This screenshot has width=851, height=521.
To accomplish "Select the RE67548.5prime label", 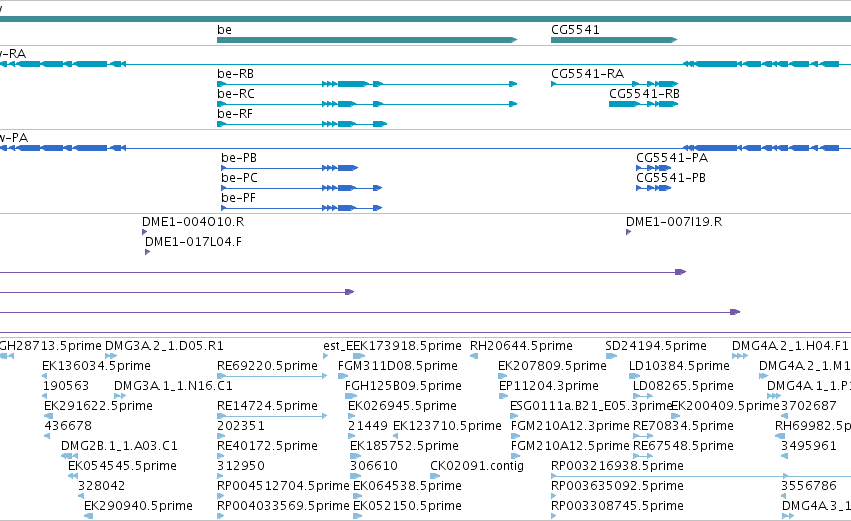I will pos(683,447).
